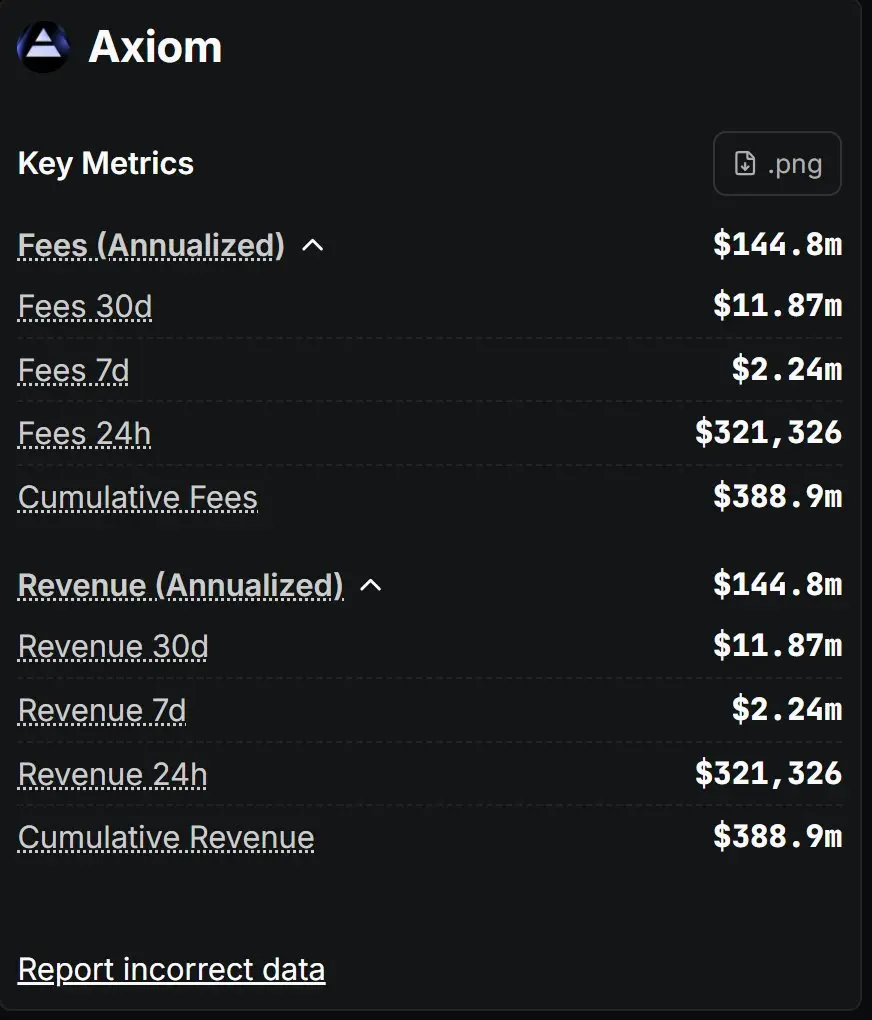Click the Revenue 30d metric label

tap(113, 647)
